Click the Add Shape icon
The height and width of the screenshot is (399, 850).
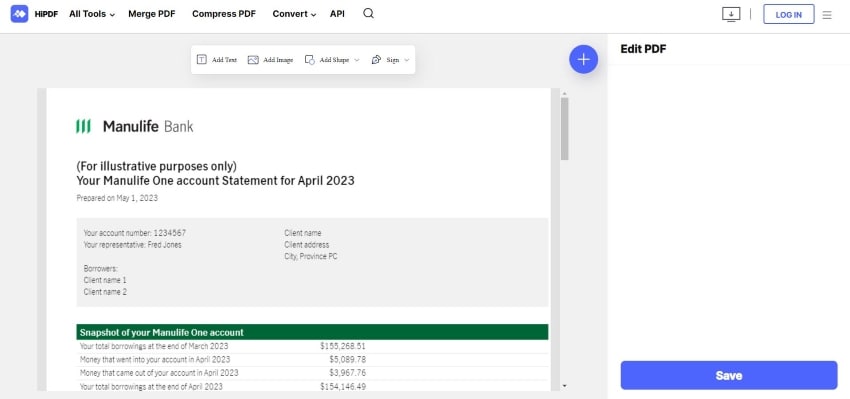point(310,60)
